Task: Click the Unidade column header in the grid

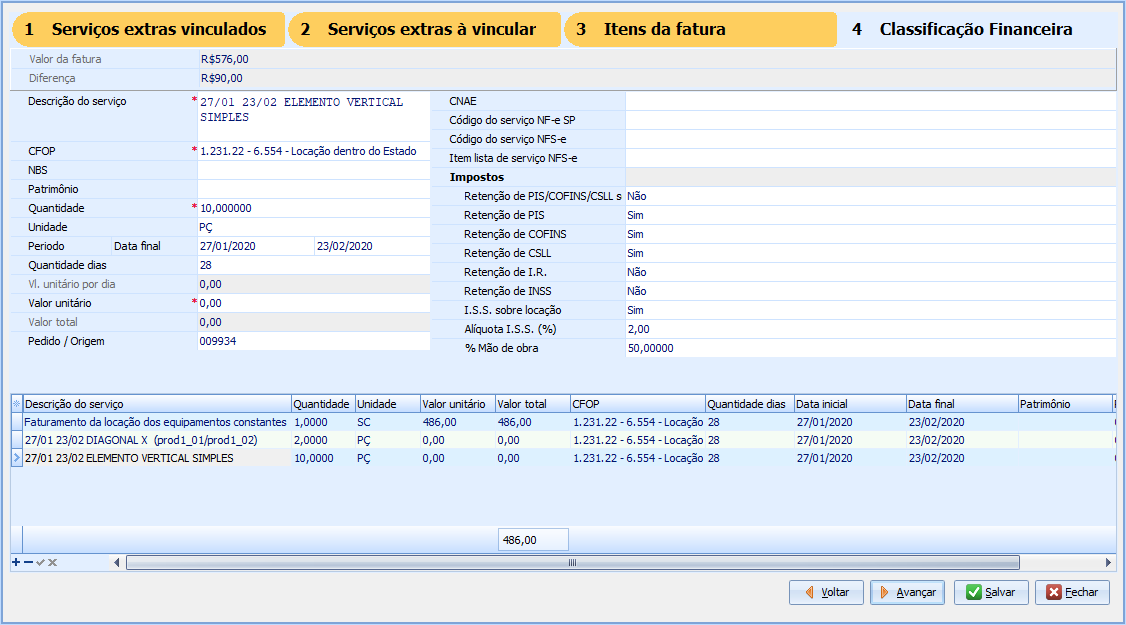Action: pyautogui.click(x=388, y=404)
